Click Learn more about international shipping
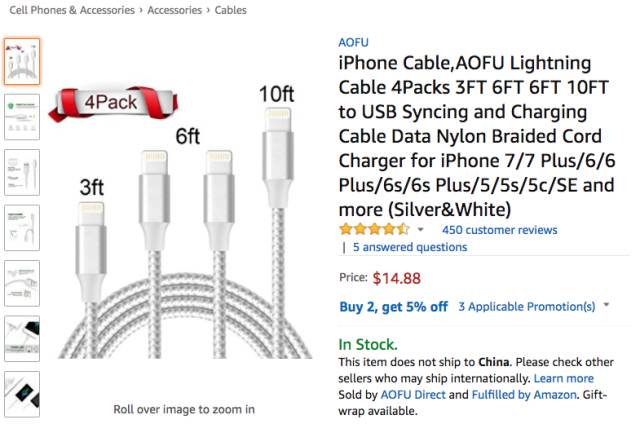 [563, 379]
